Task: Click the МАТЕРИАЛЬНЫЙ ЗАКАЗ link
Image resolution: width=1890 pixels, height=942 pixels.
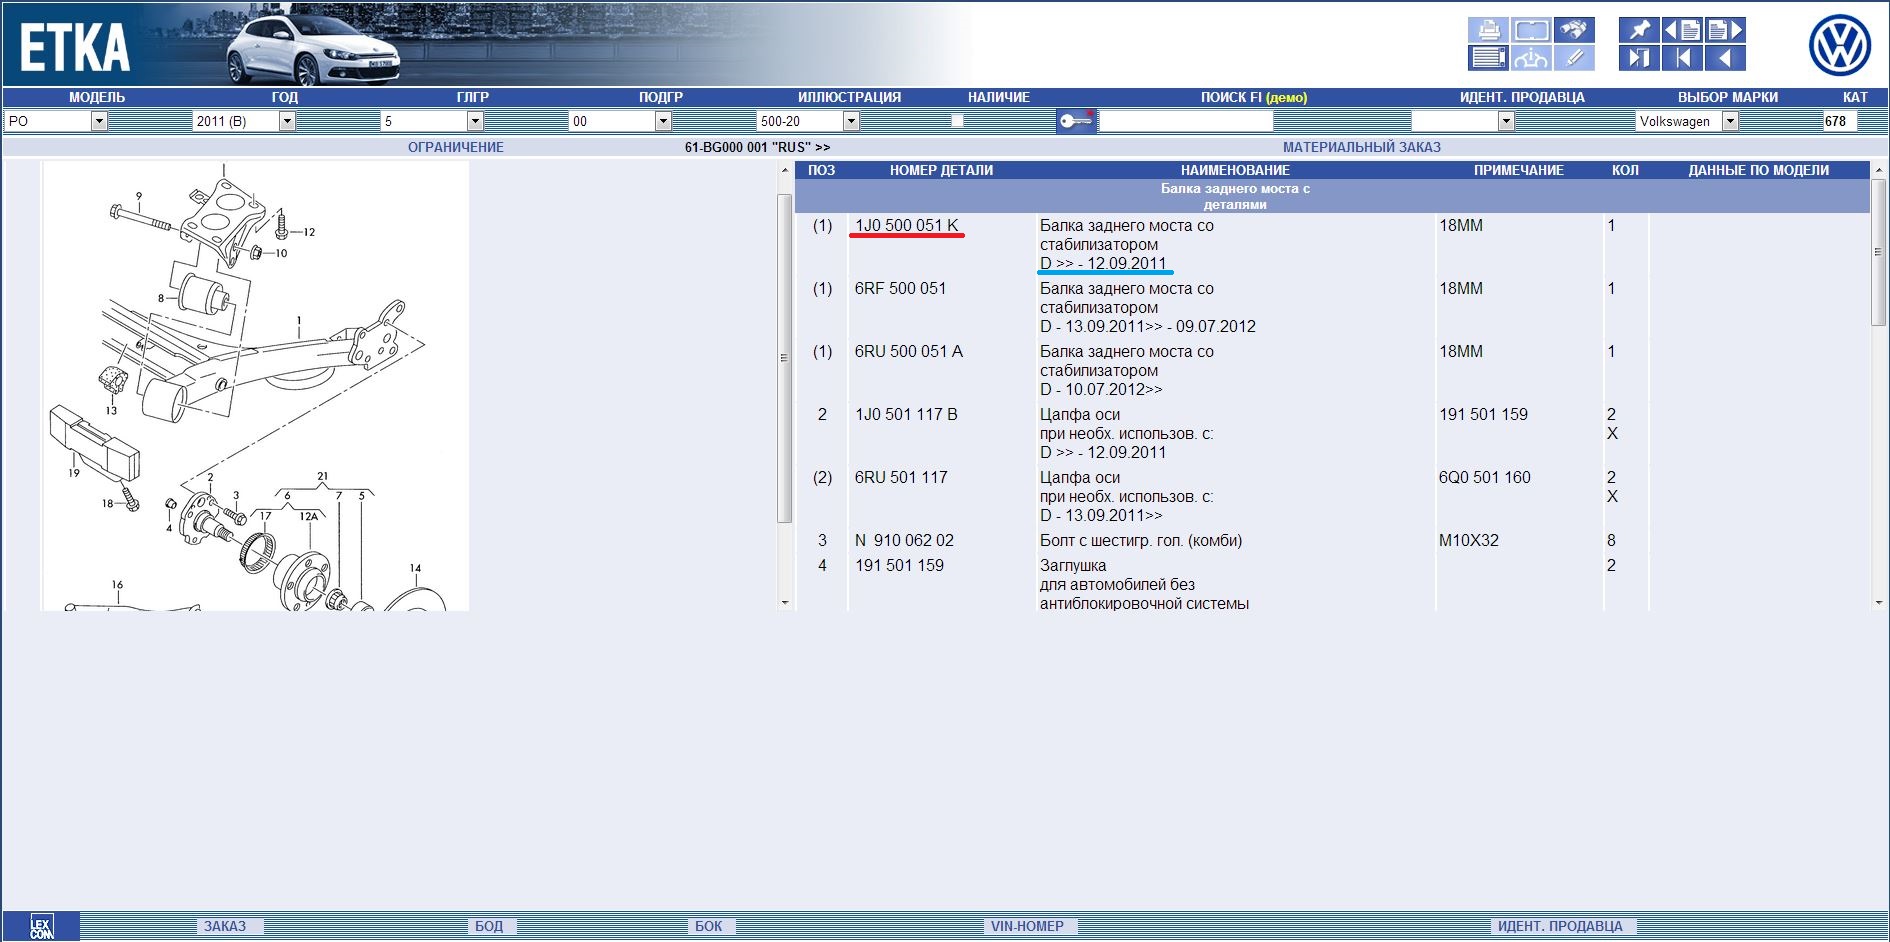Action: 1361,147
